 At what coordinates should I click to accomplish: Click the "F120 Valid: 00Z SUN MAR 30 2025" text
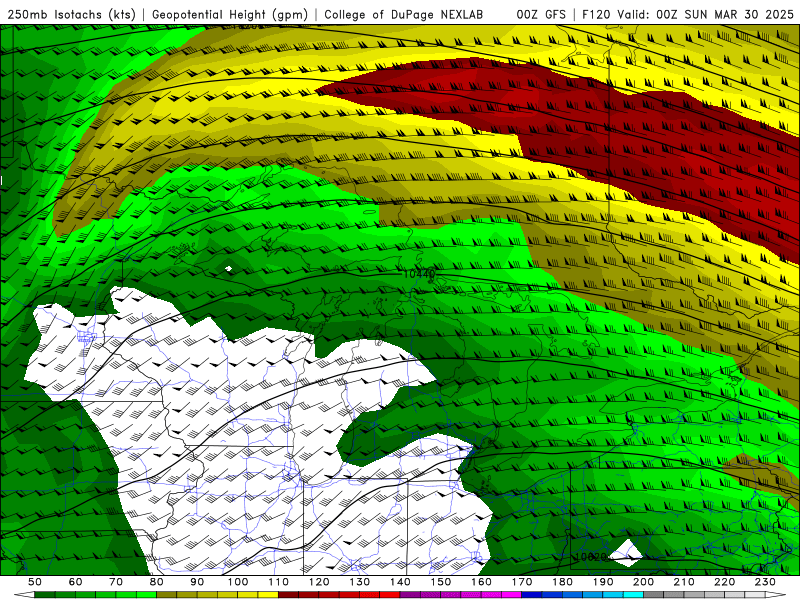(688, 14)
